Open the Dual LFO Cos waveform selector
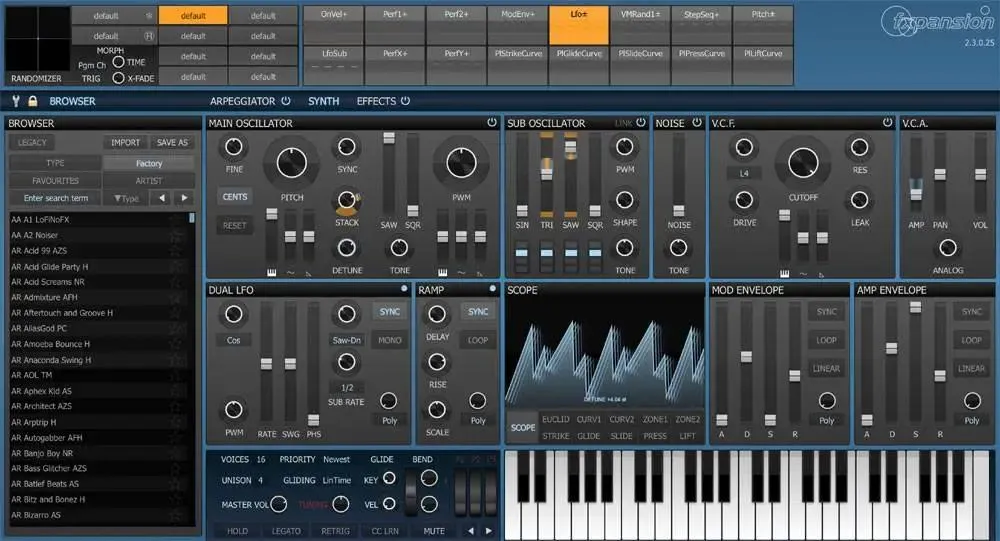 (233, 340)
